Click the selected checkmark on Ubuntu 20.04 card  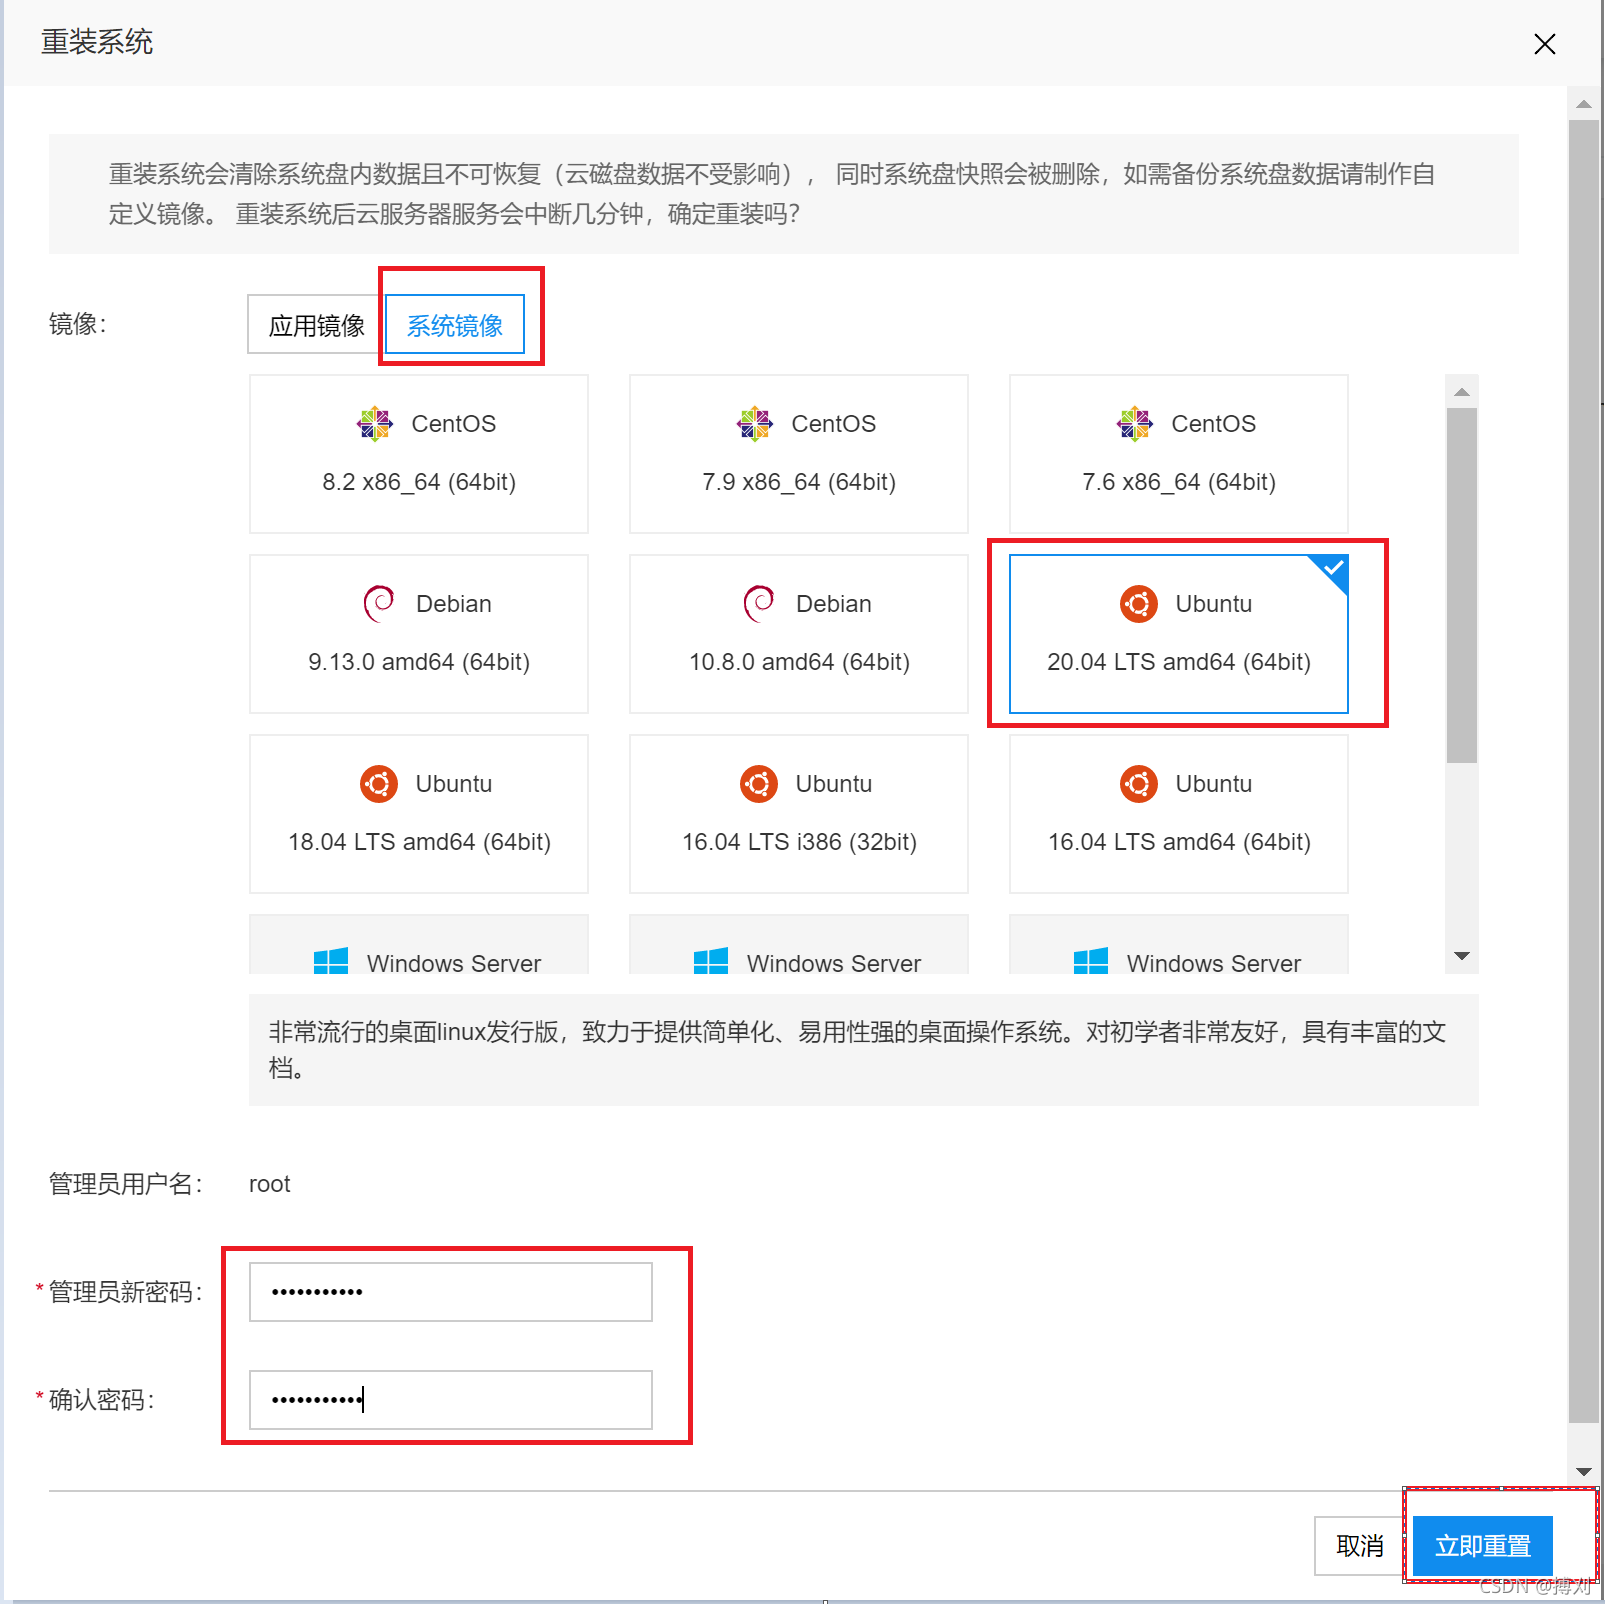1334,568
